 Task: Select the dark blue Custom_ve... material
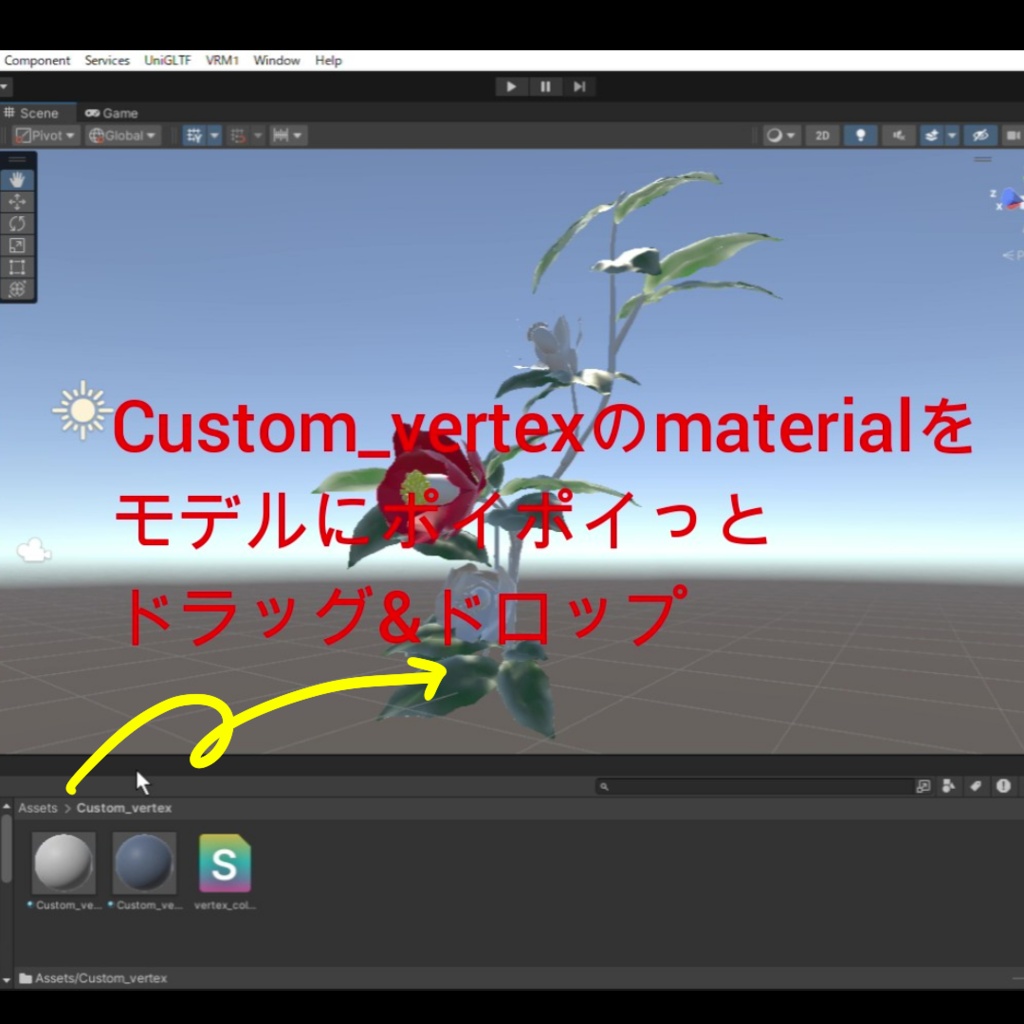pos(144,863)
